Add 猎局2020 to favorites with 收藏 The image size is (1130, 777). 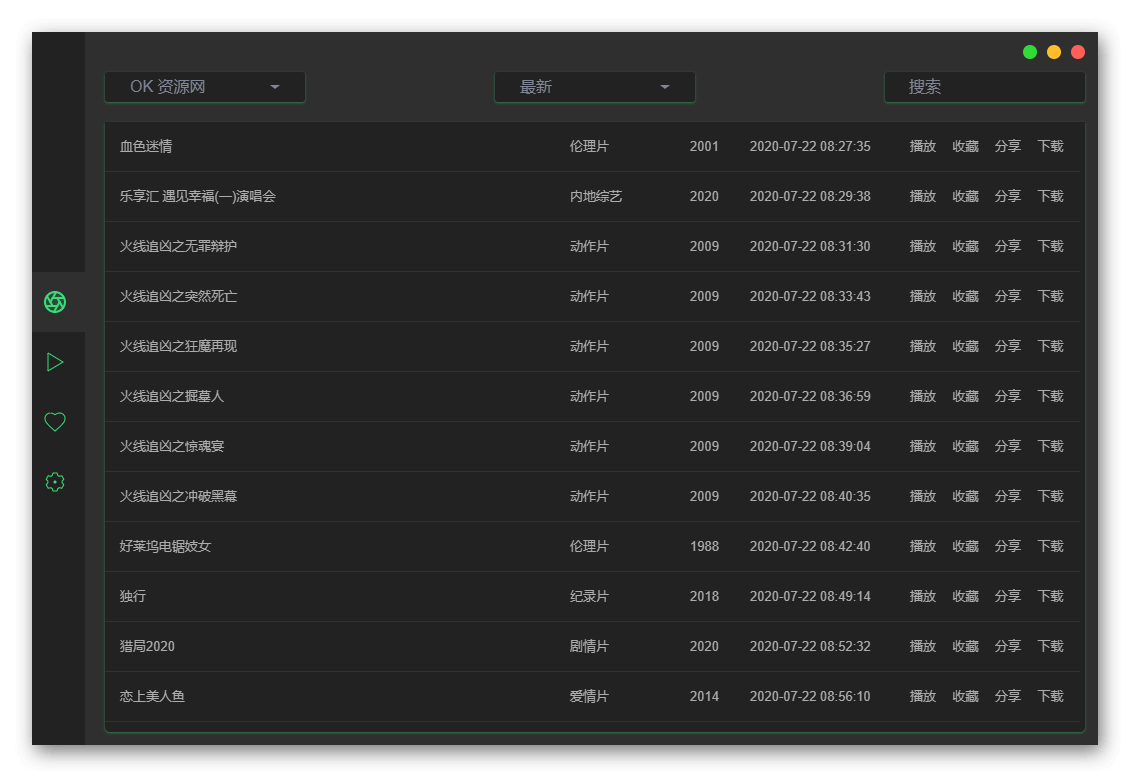[965, 646]
